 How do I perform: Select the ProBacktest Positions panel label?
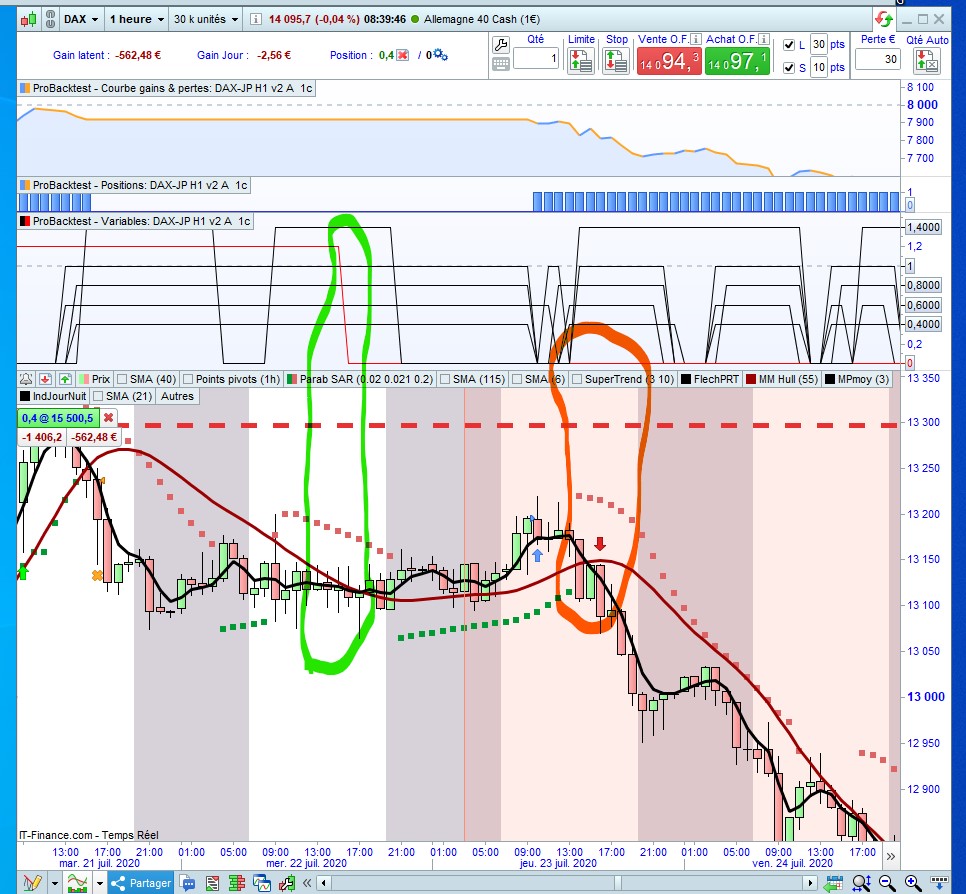(x=134, y=185)
